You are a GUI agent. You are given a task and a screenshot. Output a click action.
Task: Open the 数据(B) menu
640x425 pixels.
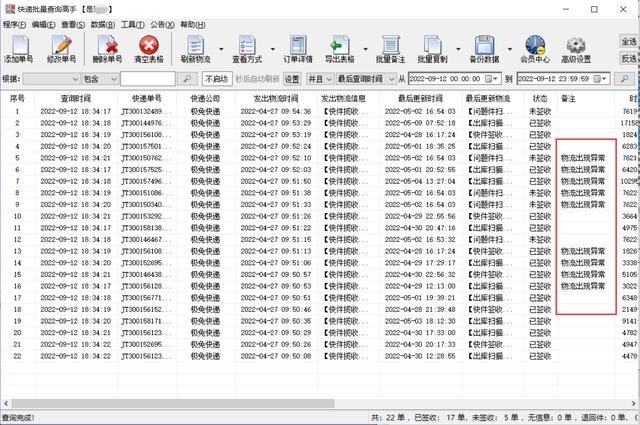tap(102, 25)
